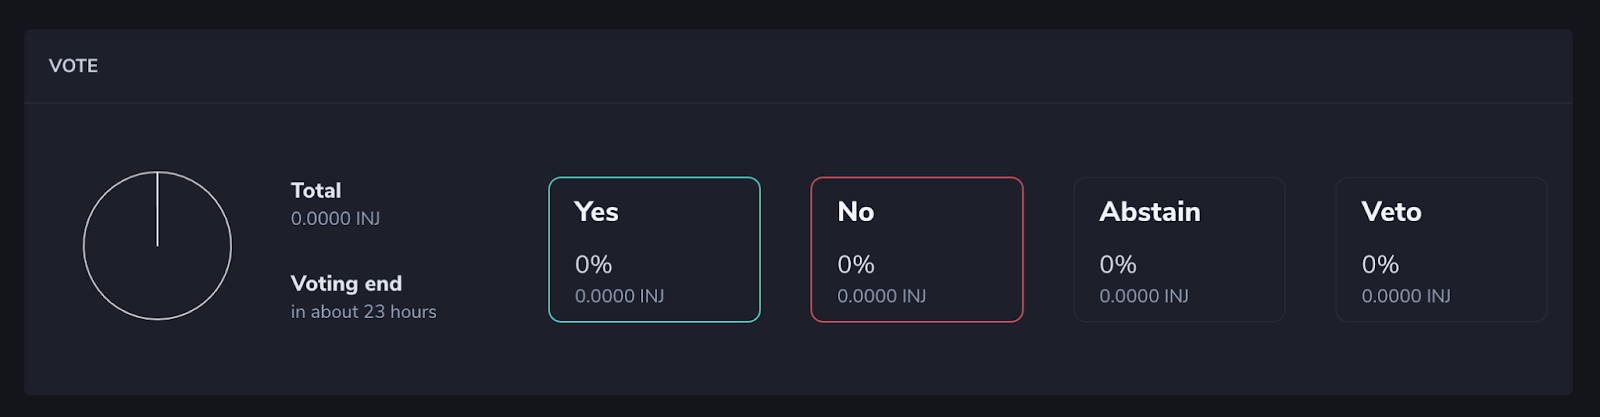
Task: Click the INJ amount in Veto card
Action: pos(1406,296)
